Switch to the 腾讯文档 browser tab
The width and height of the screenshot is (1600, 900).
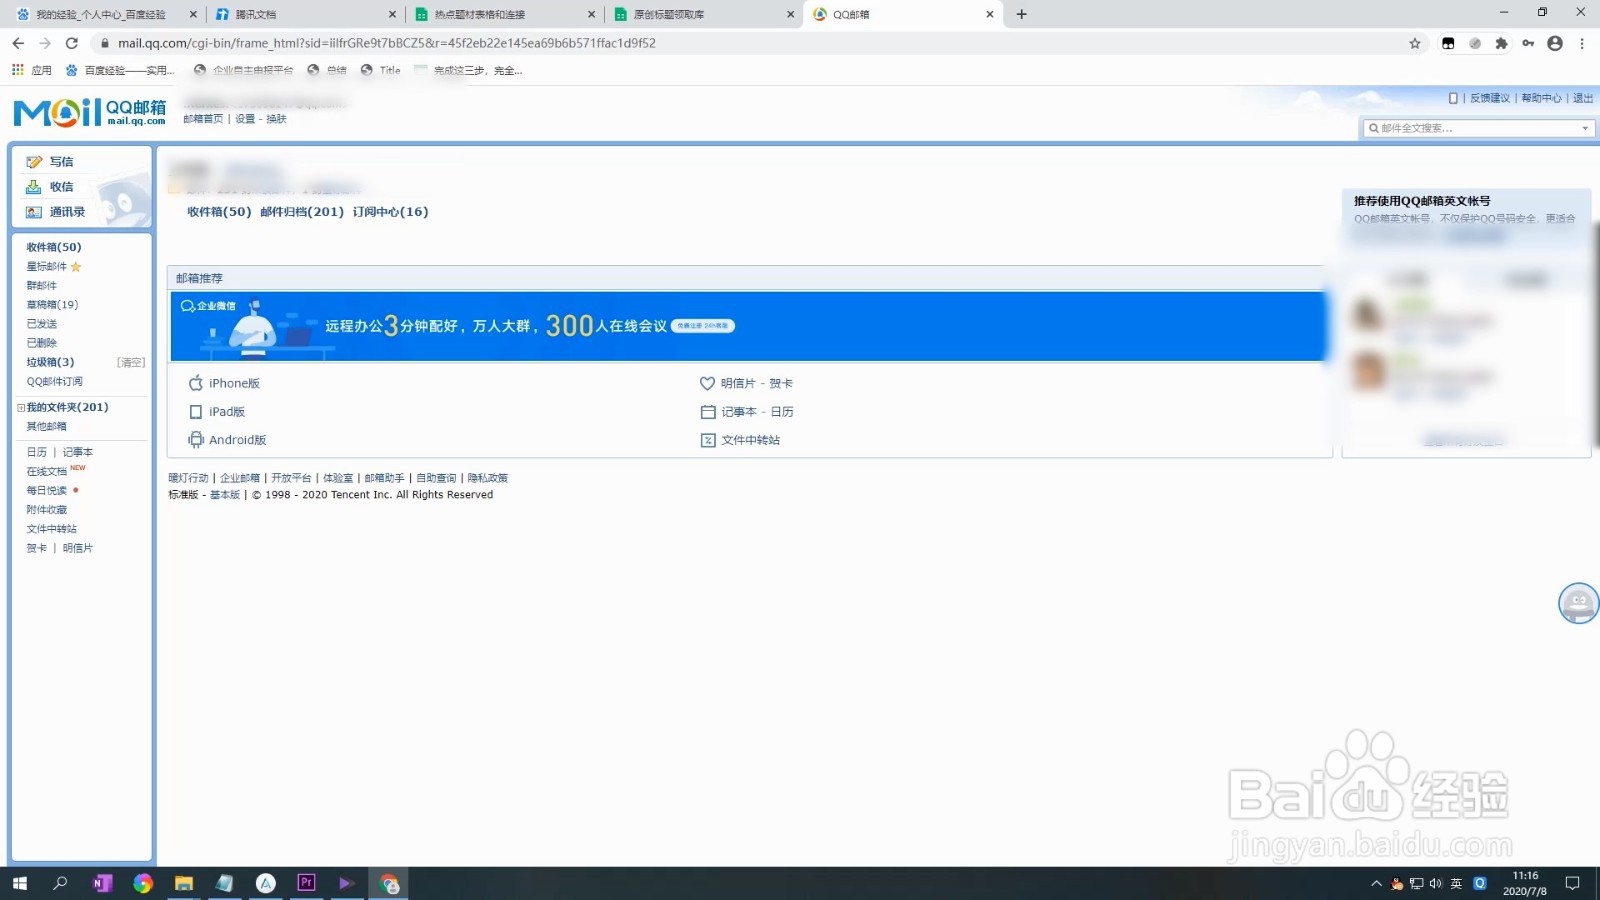coord(305,14)
